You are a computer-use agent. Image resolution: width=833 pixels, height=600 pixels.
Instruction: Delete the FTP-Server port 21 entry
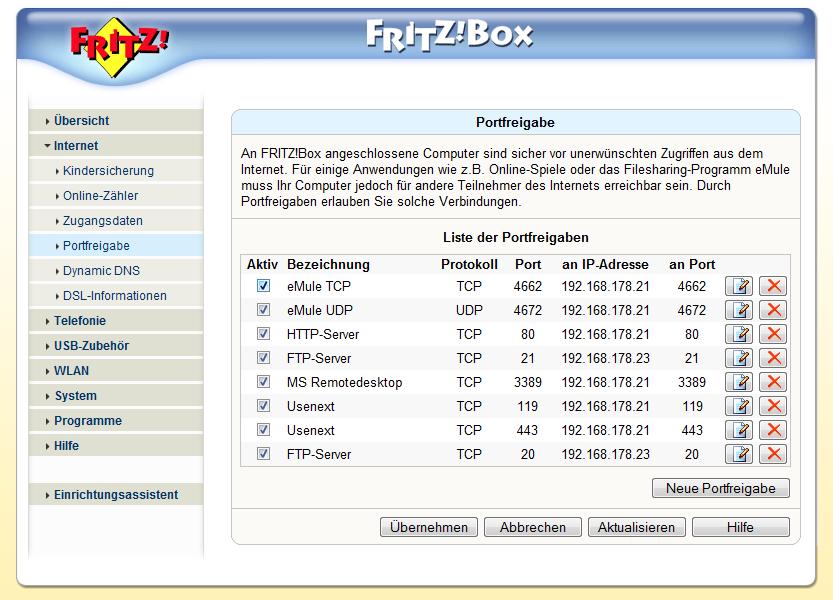773,358
